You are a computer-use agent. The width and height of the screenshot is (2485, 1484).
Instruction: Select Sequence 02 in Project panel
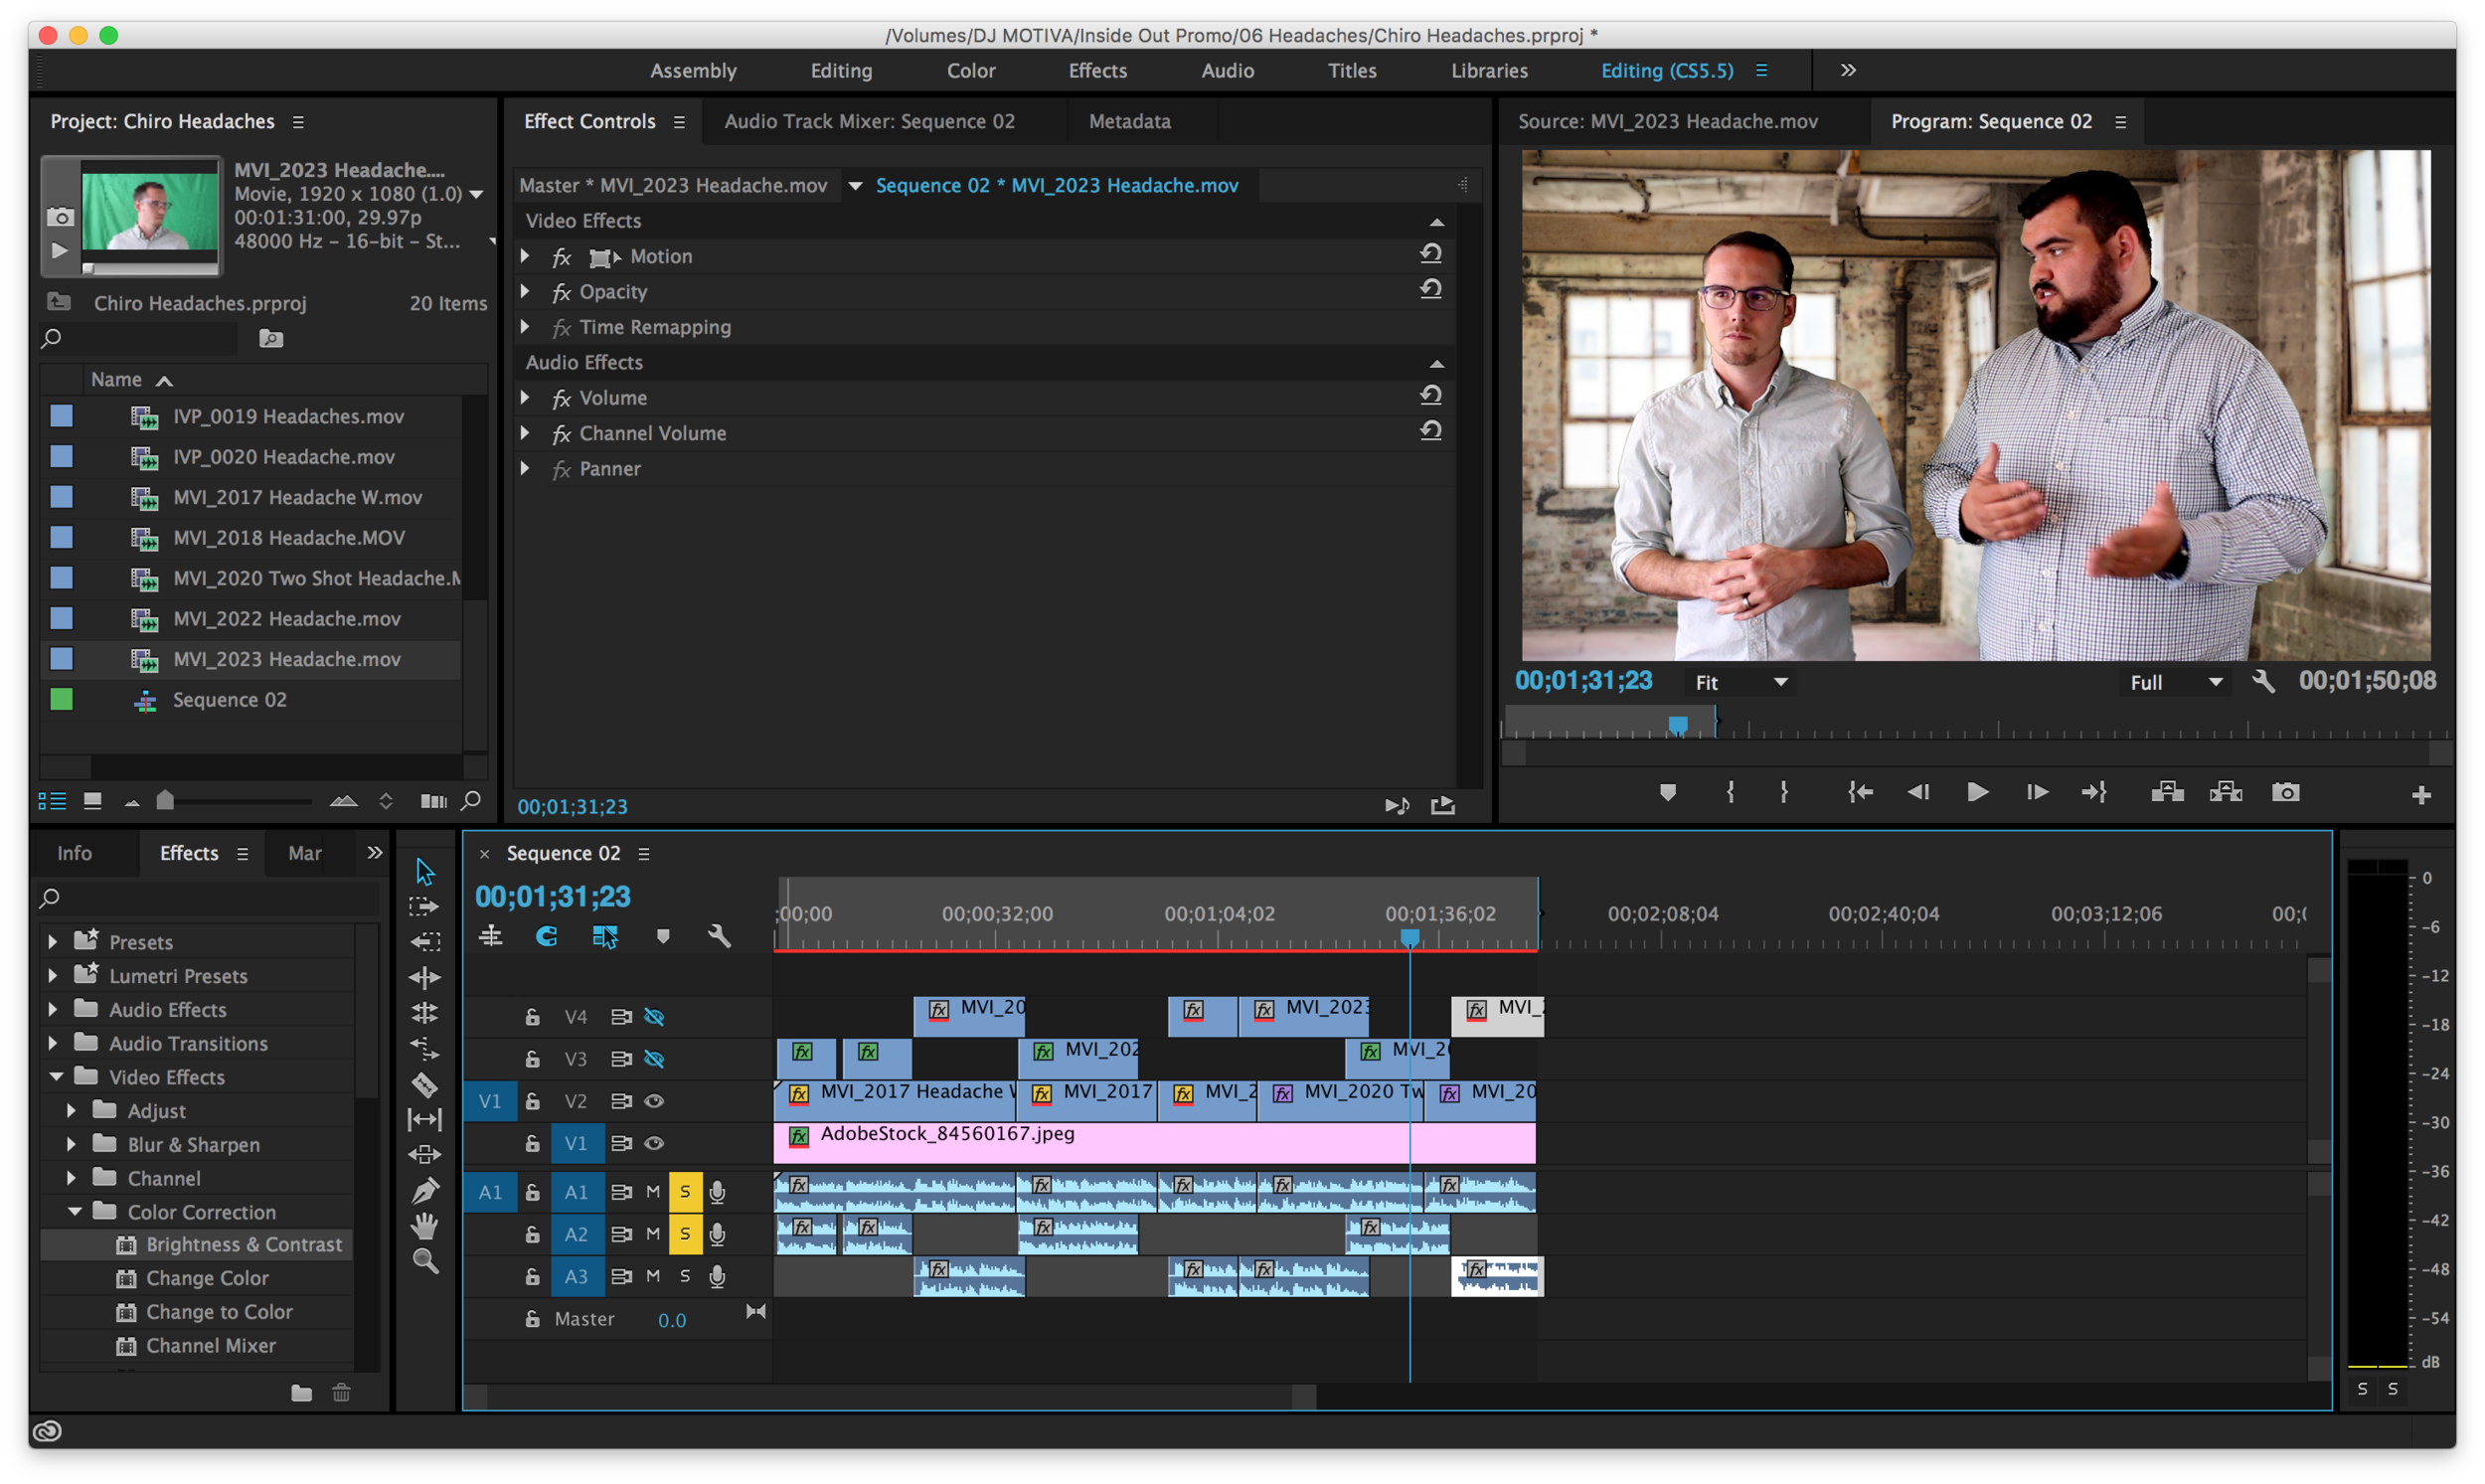(229, 701)
